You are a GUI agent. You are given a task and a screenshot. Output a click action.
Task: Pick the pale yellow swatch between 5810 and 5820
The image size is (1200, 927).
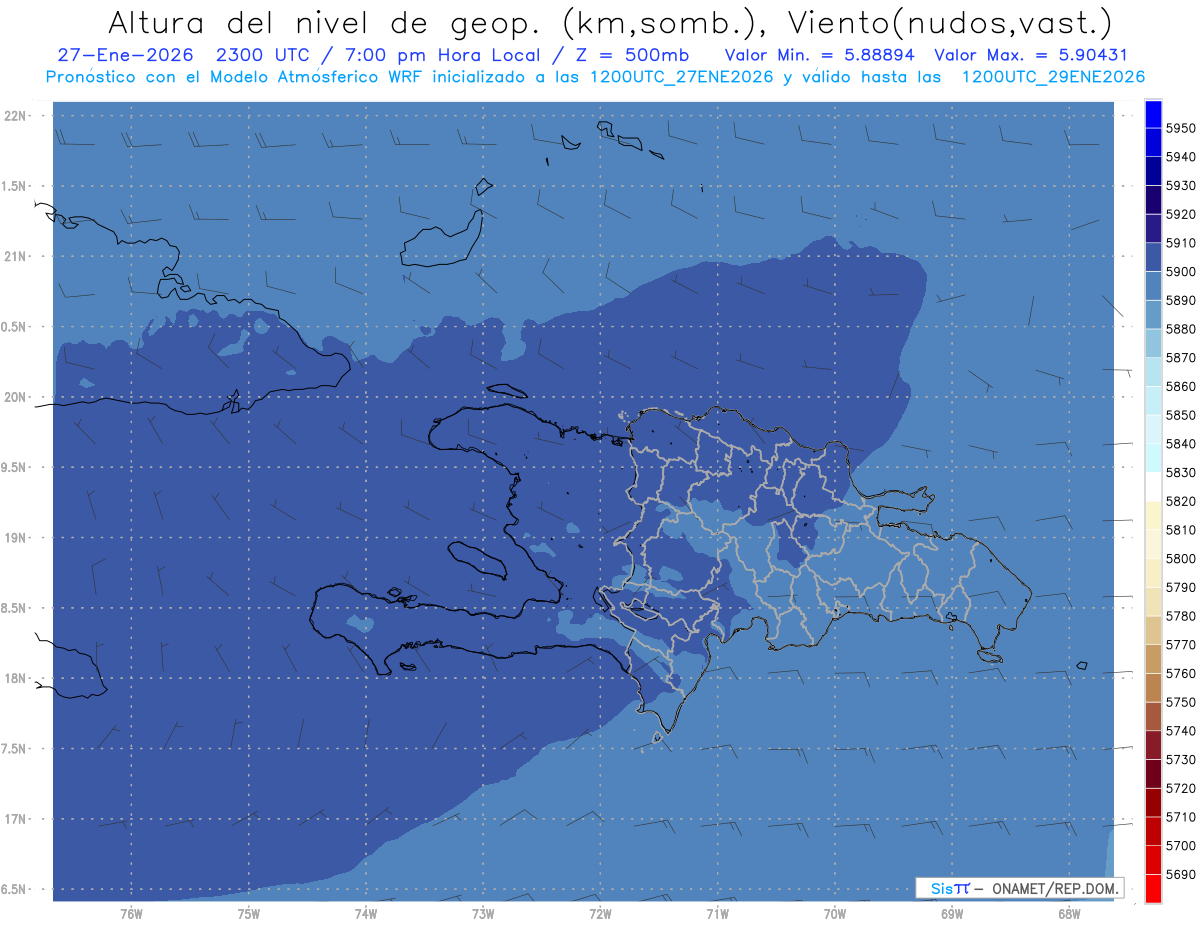[1153, 515]
